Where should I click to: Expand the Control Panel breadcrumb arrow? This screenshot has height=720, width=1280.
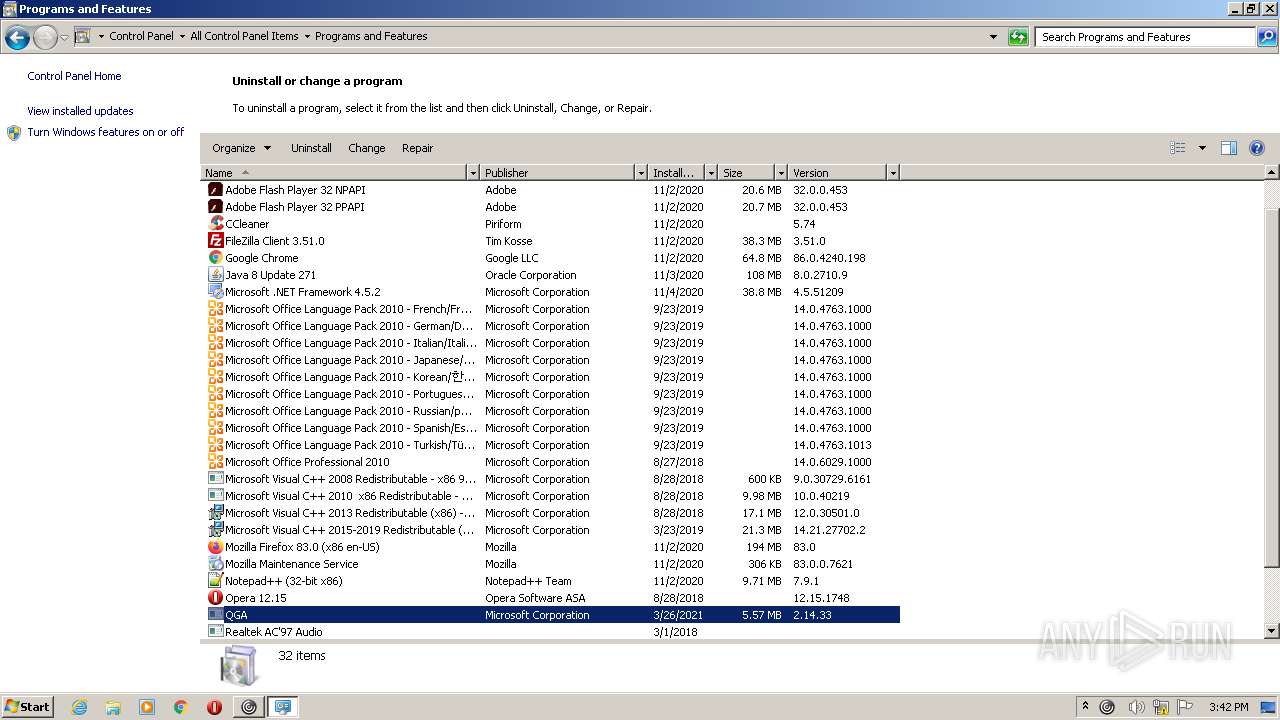tap(182, 36)
